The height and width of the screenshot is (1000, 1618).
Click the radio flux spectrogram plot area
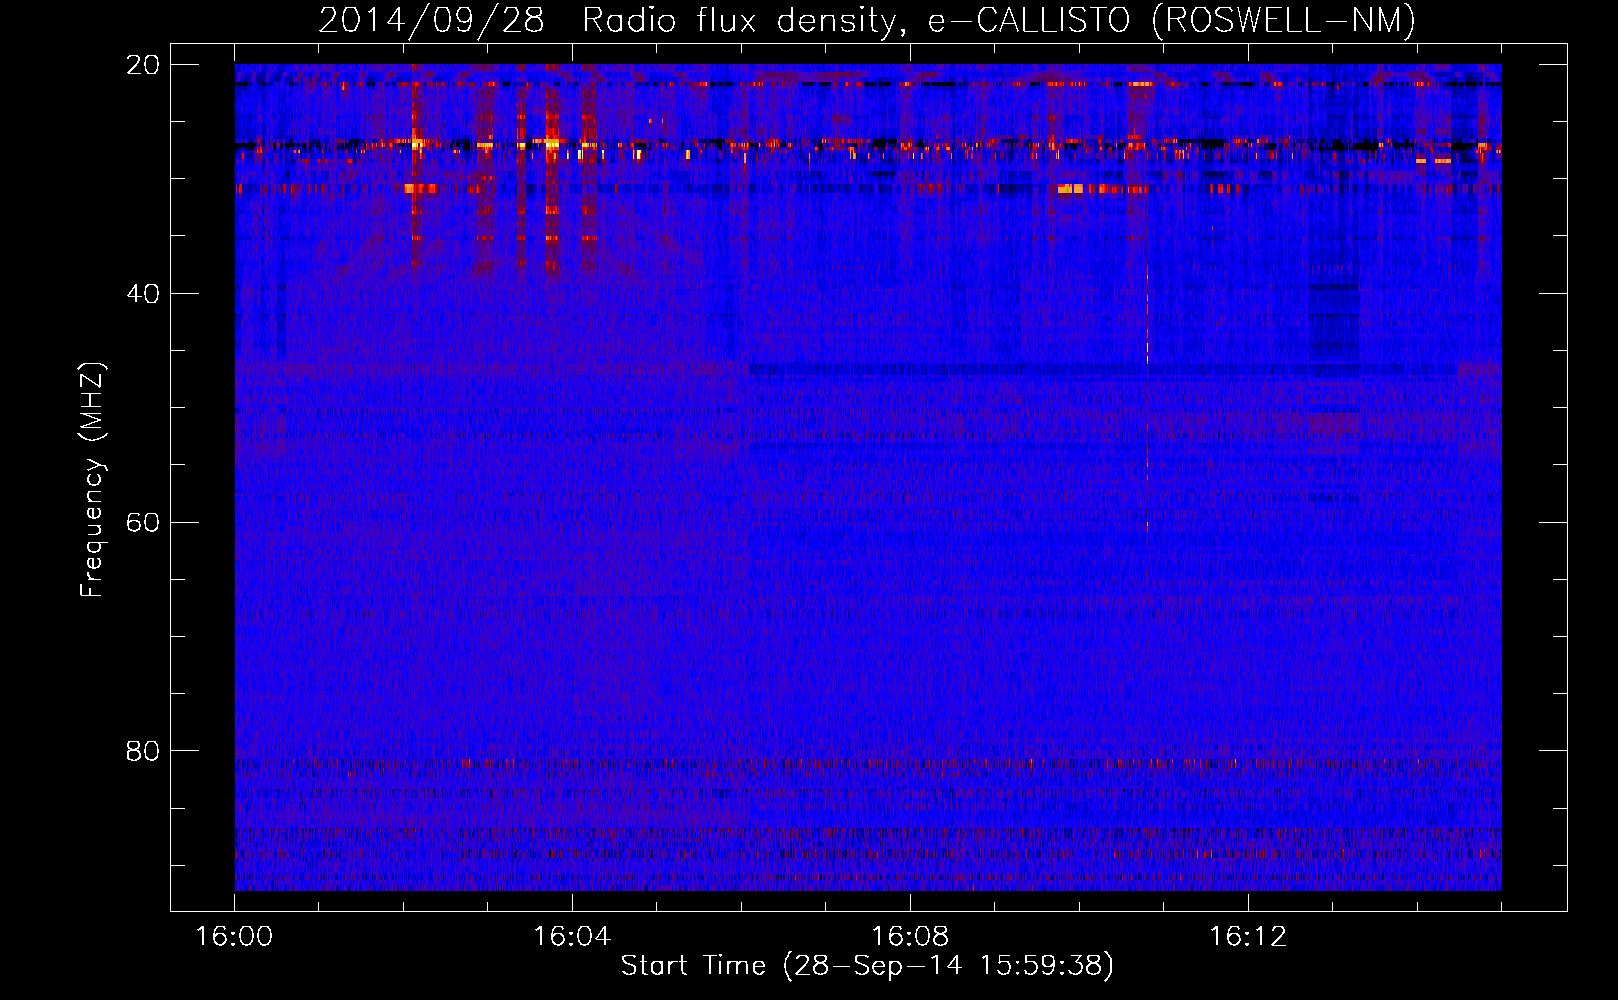(x=868, y=477)
